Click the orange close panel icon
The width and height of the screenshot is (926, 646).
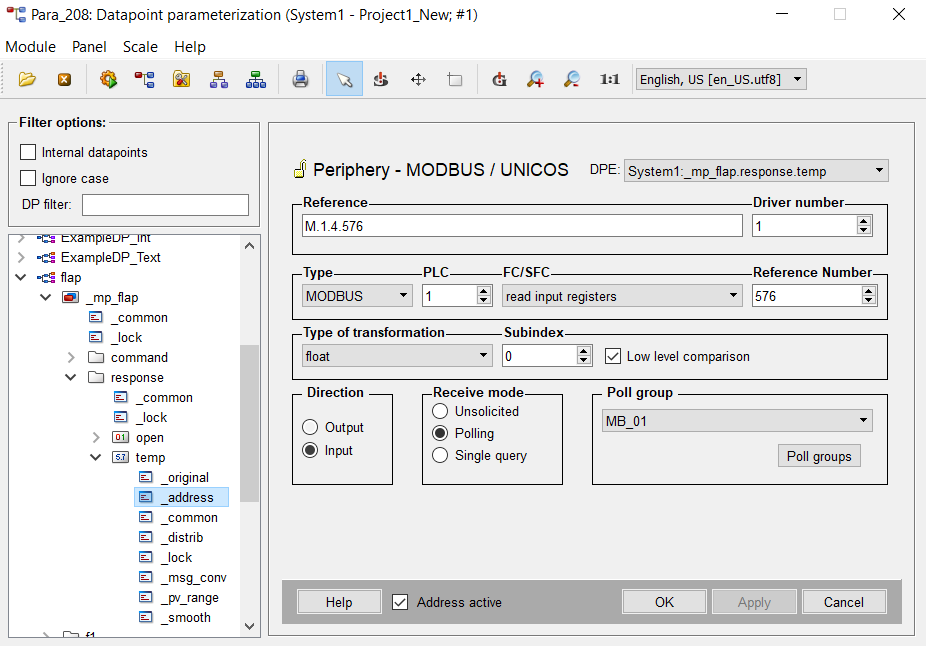[64, 79]
